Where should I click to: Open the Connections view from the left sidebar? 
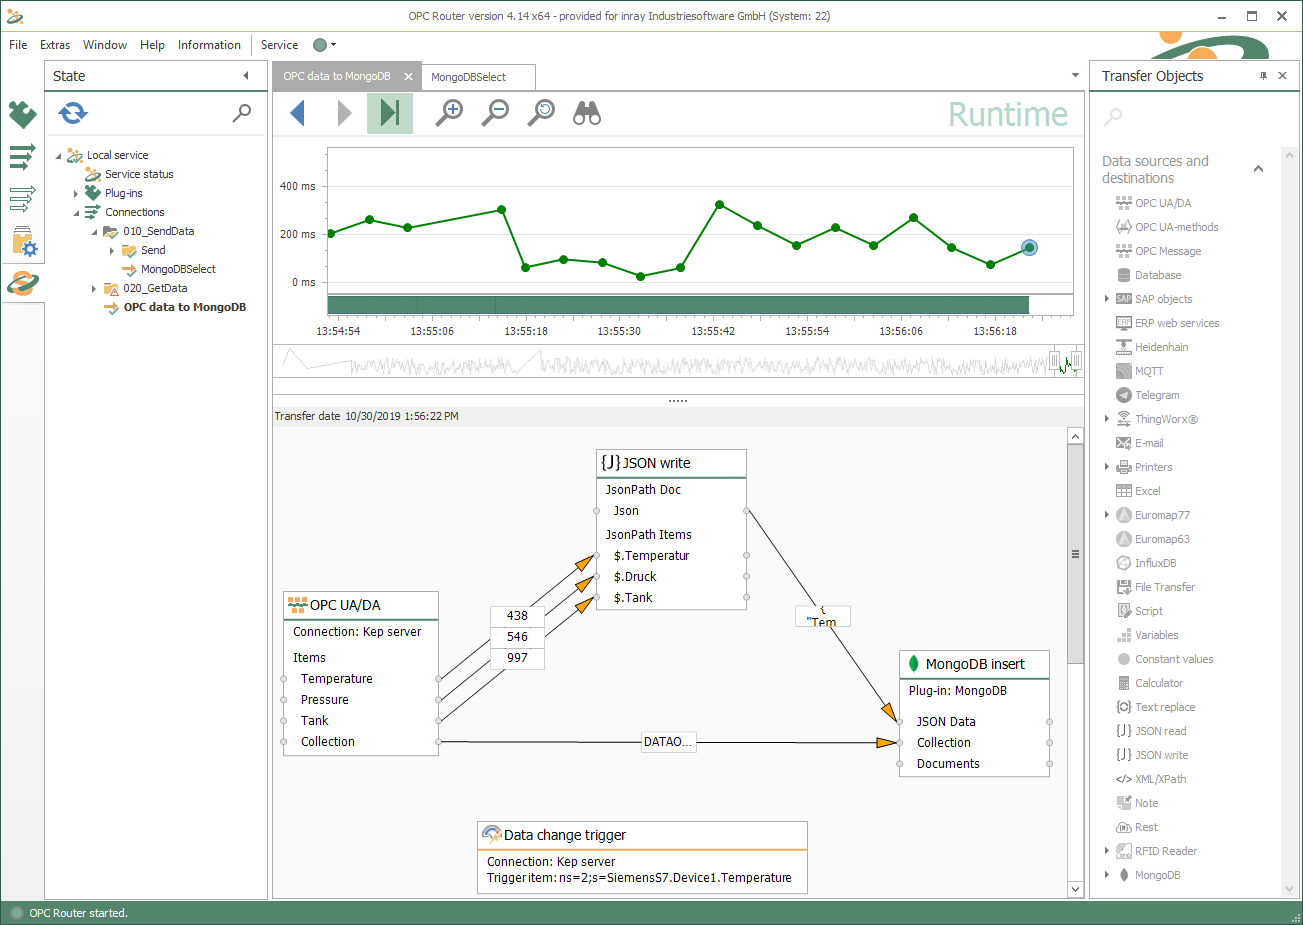(22, 156)
